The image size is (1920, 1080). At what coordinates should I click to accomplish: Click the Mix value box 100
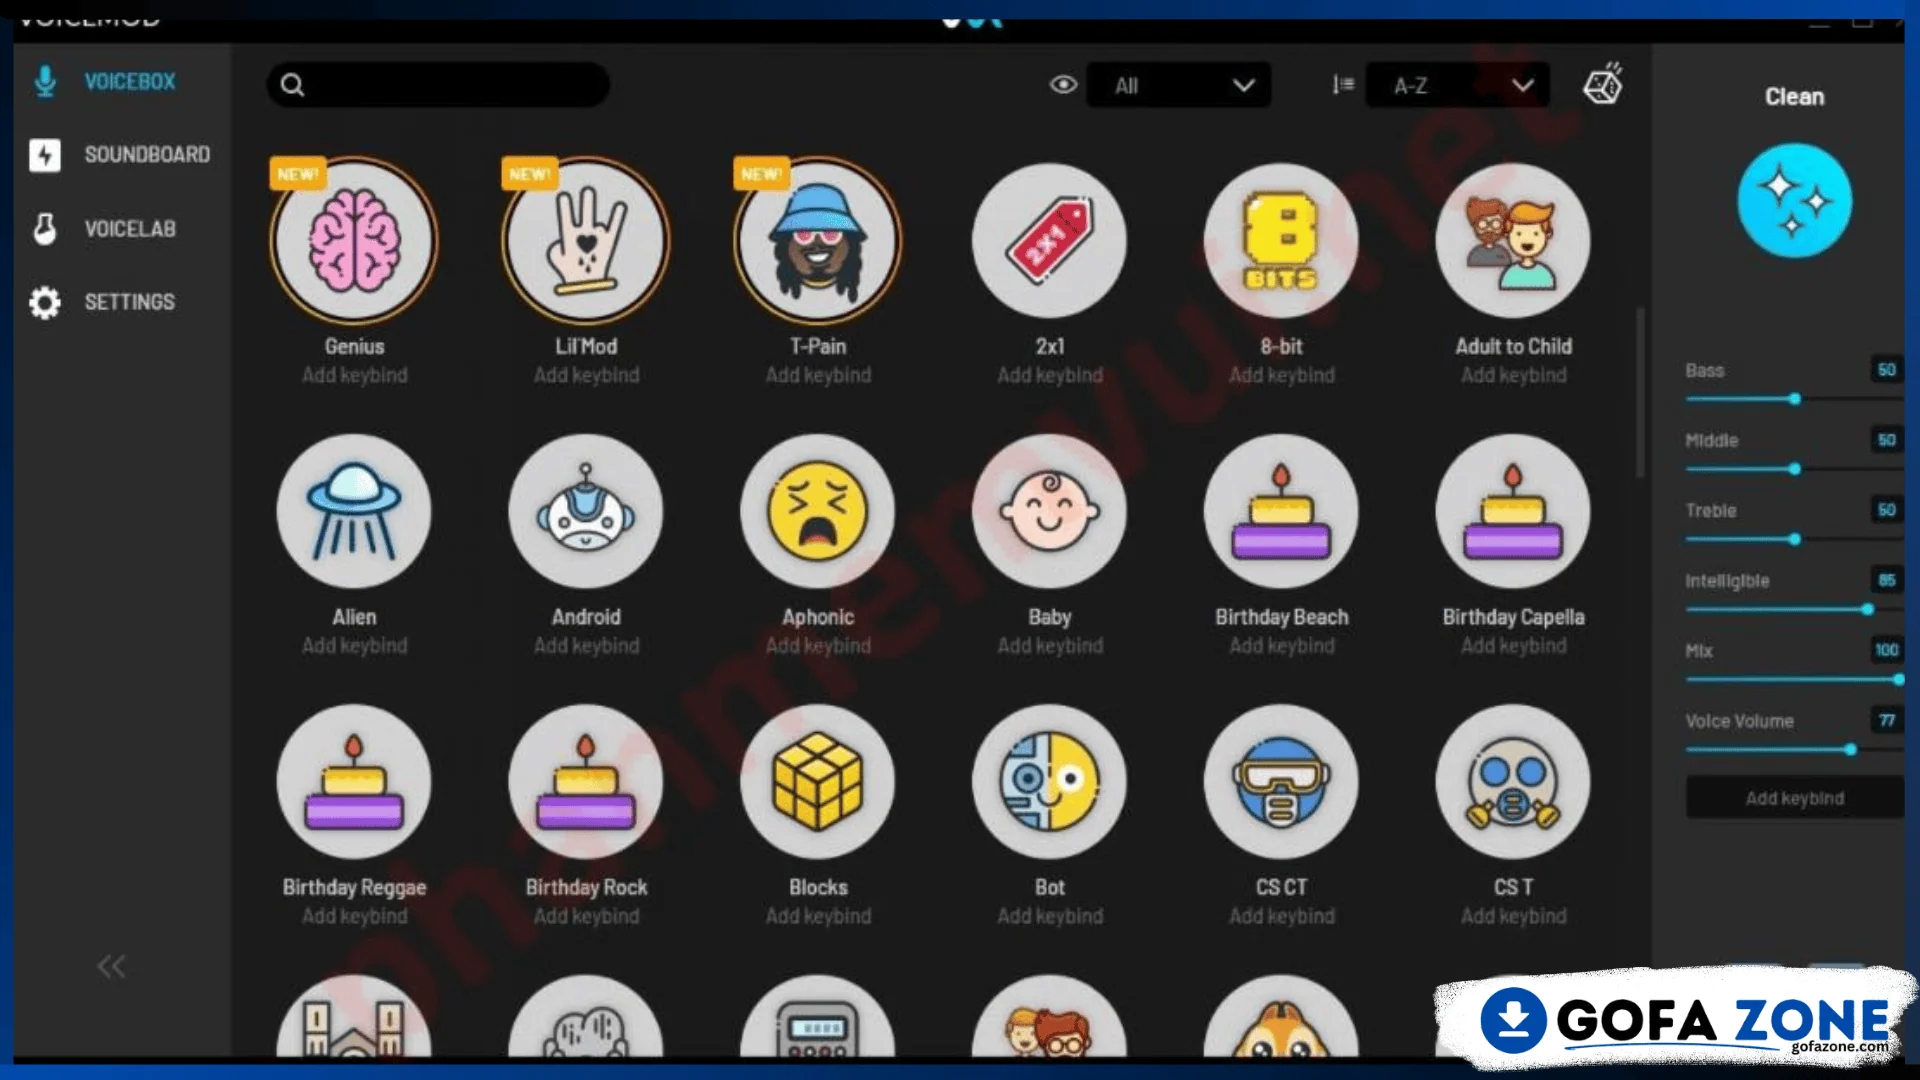[1886, 650]
